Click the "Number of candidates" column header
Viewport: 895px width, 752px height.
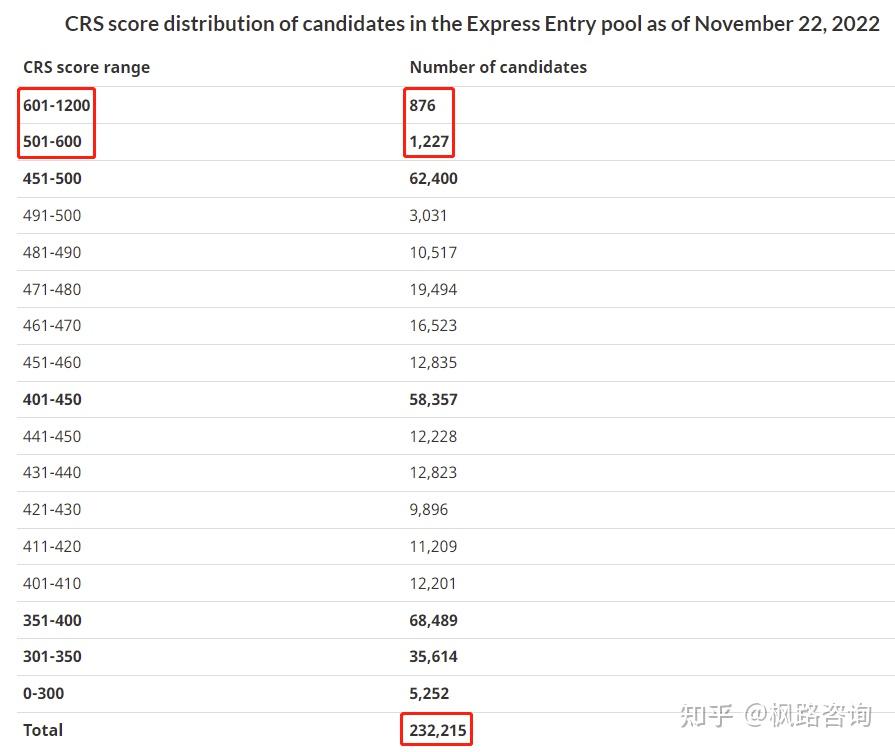click(498, 68)
